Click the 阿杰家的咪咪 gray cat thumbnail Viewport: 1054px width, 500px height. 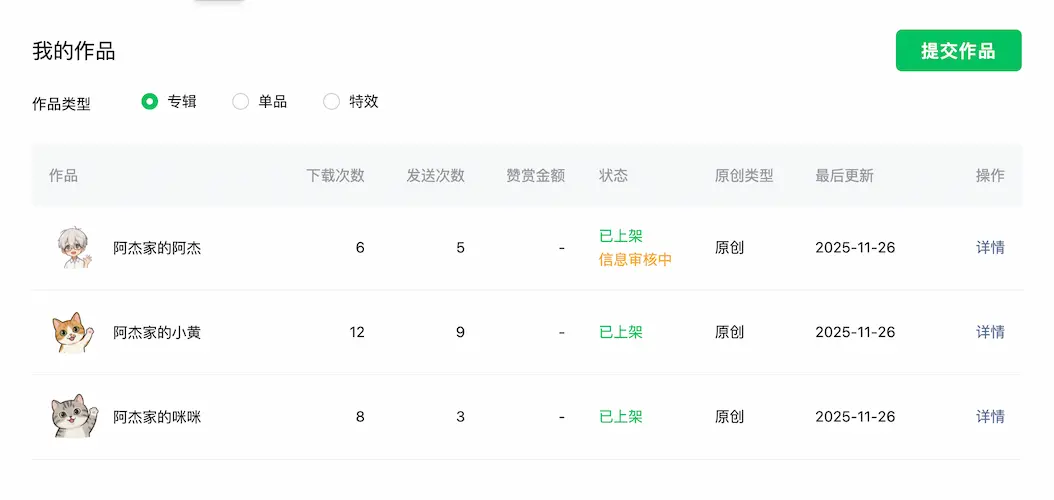74,416
